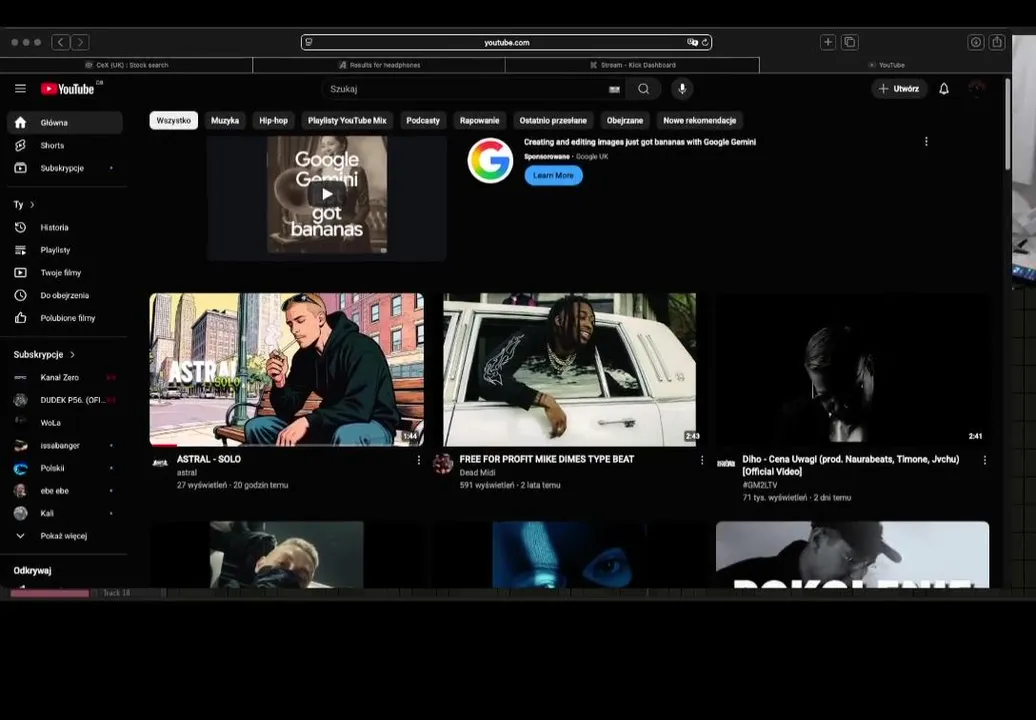Click Learn More on Gemini ad

[x=554, y=176]
